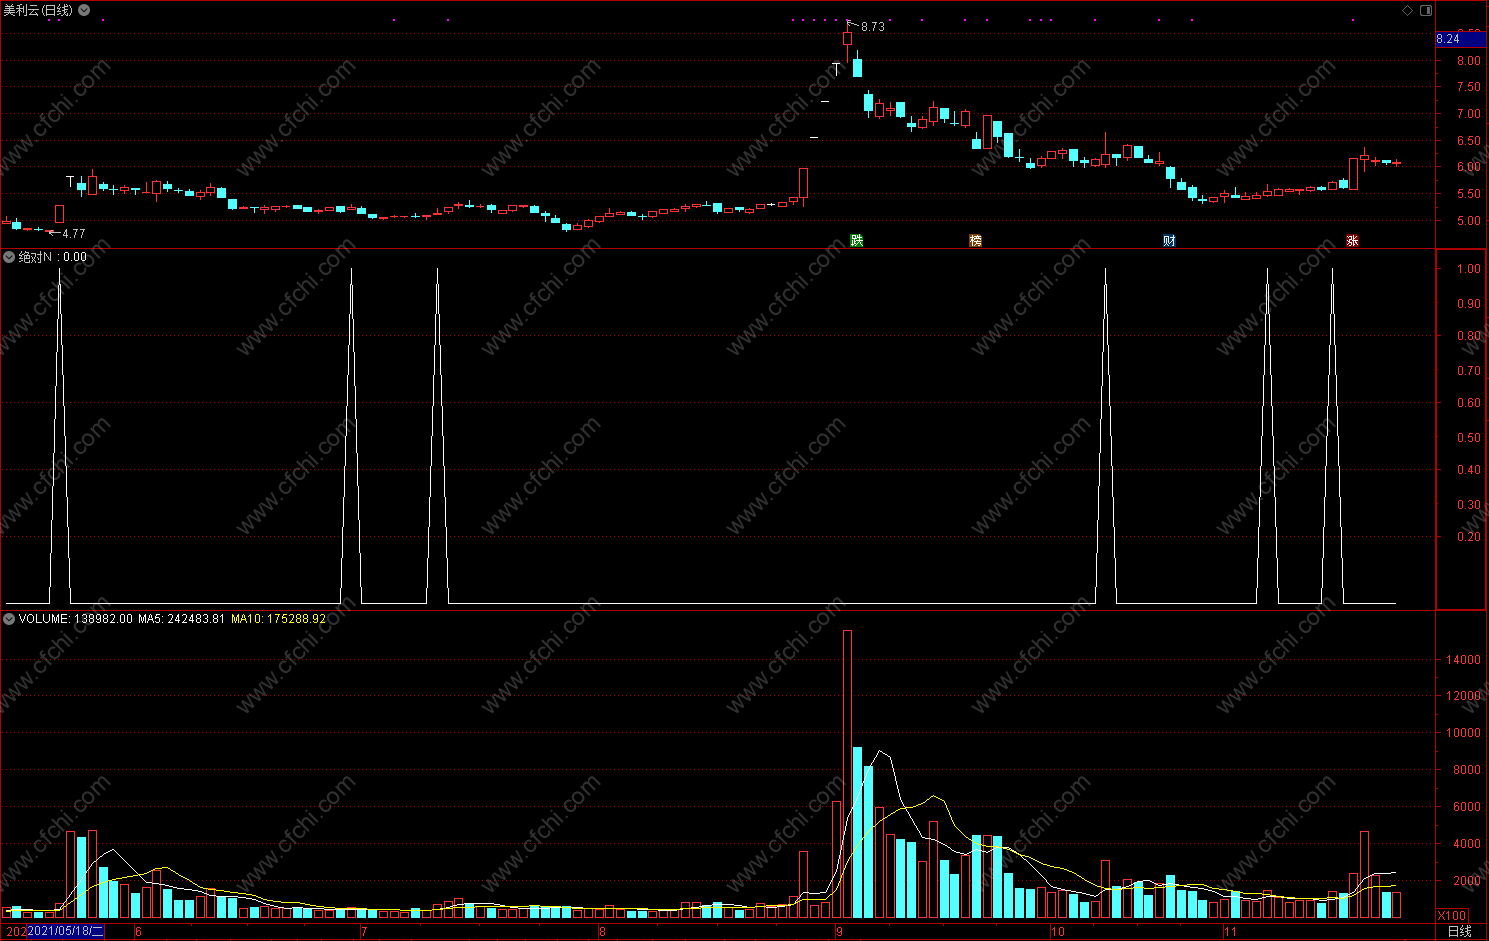Click the diamond icon at top right

(1408, 10)
